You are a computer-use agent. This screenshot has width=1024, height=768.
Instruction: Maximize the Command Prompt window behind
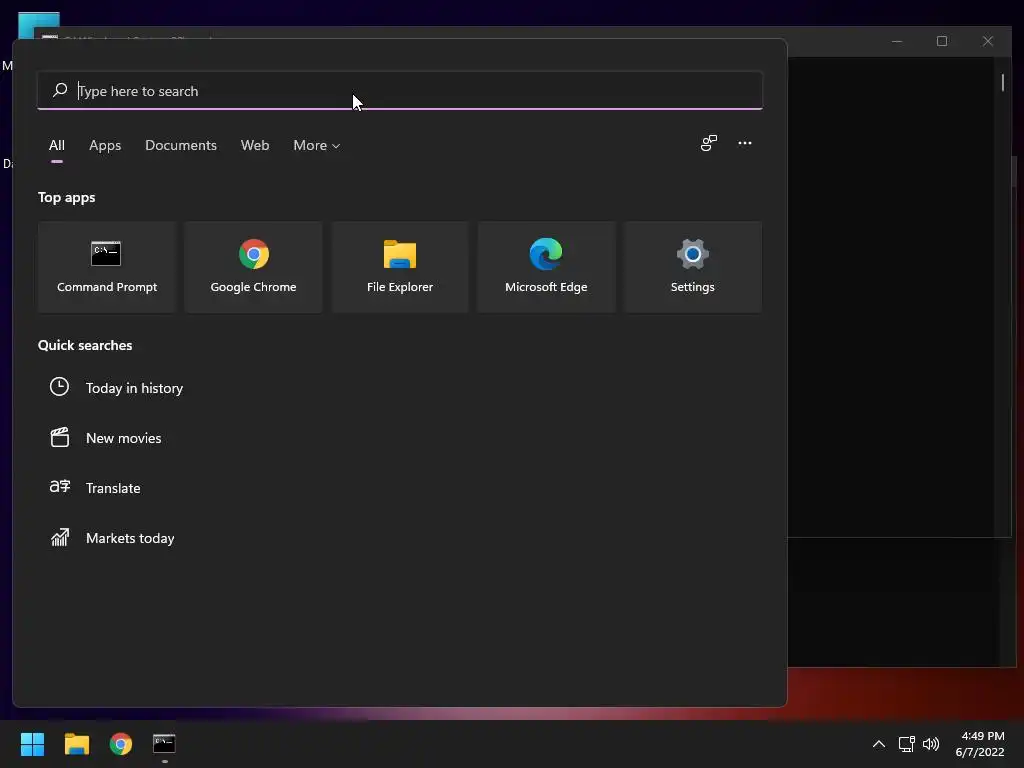pos(942,41)
